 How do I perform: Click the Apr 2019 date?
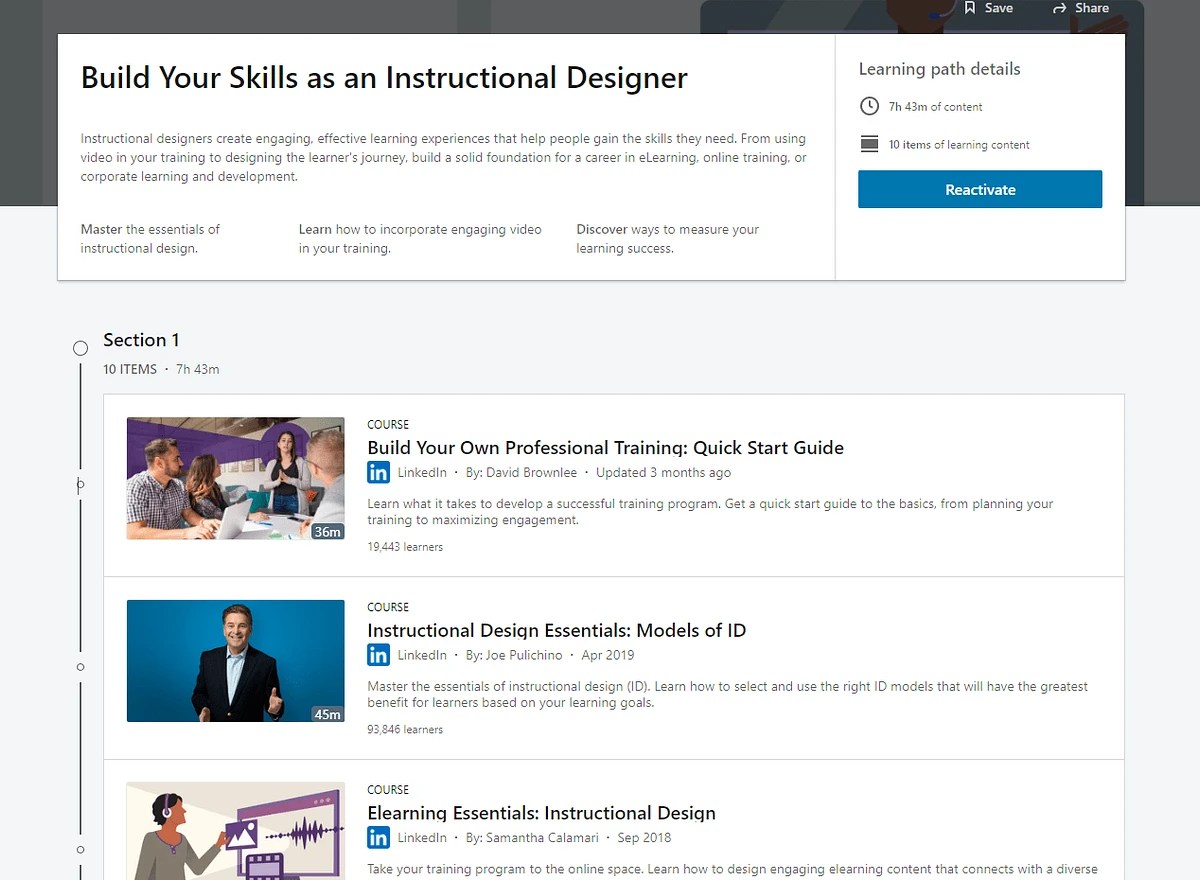pyautogui.click(x=608, y=655)
